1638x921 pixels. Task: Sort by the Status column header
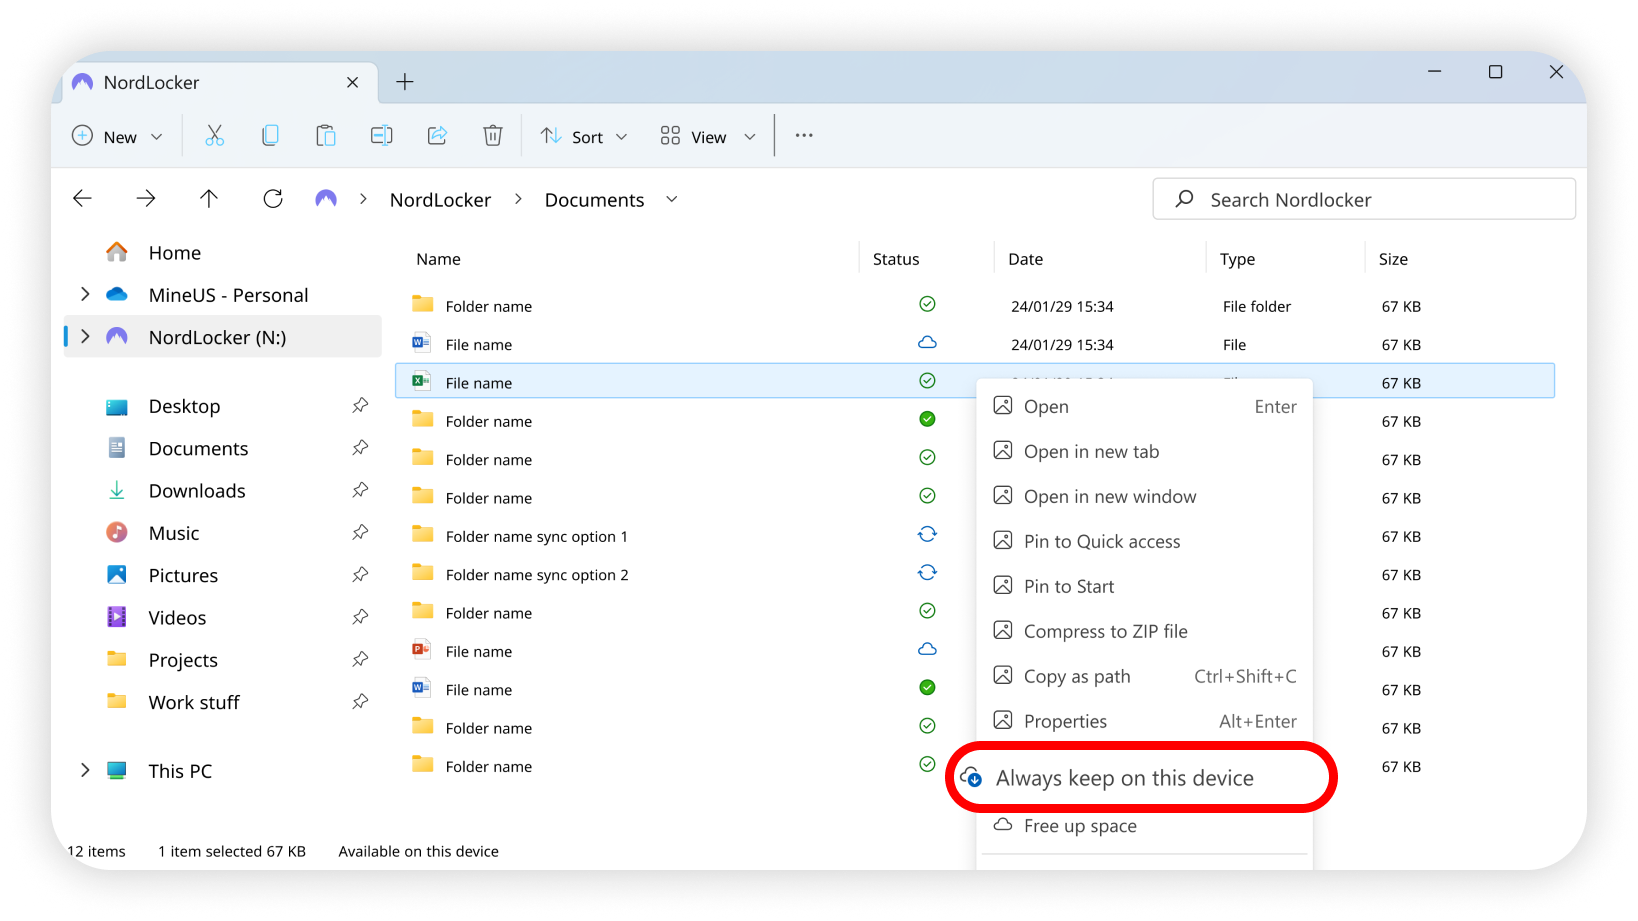point(896,259)
